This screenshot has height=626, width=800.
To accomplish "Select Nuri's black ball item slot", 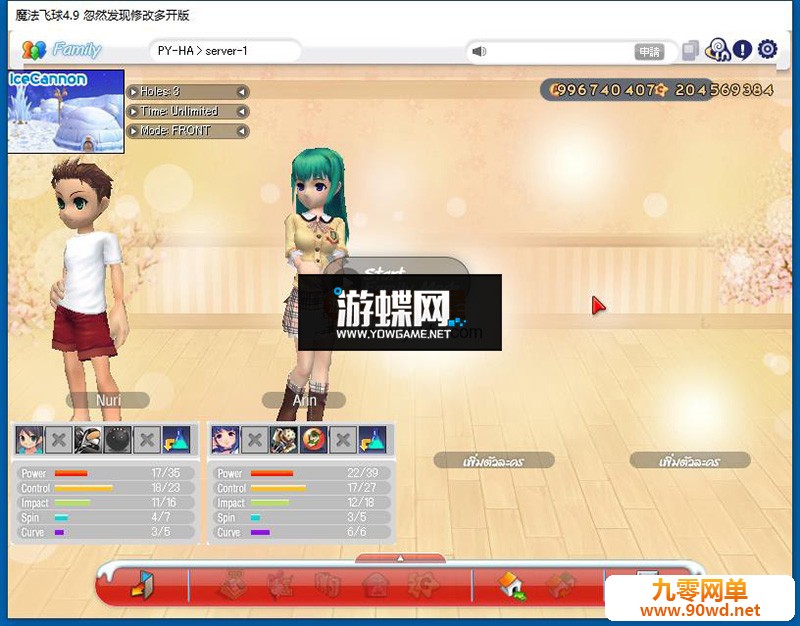I will coord(117,440).
